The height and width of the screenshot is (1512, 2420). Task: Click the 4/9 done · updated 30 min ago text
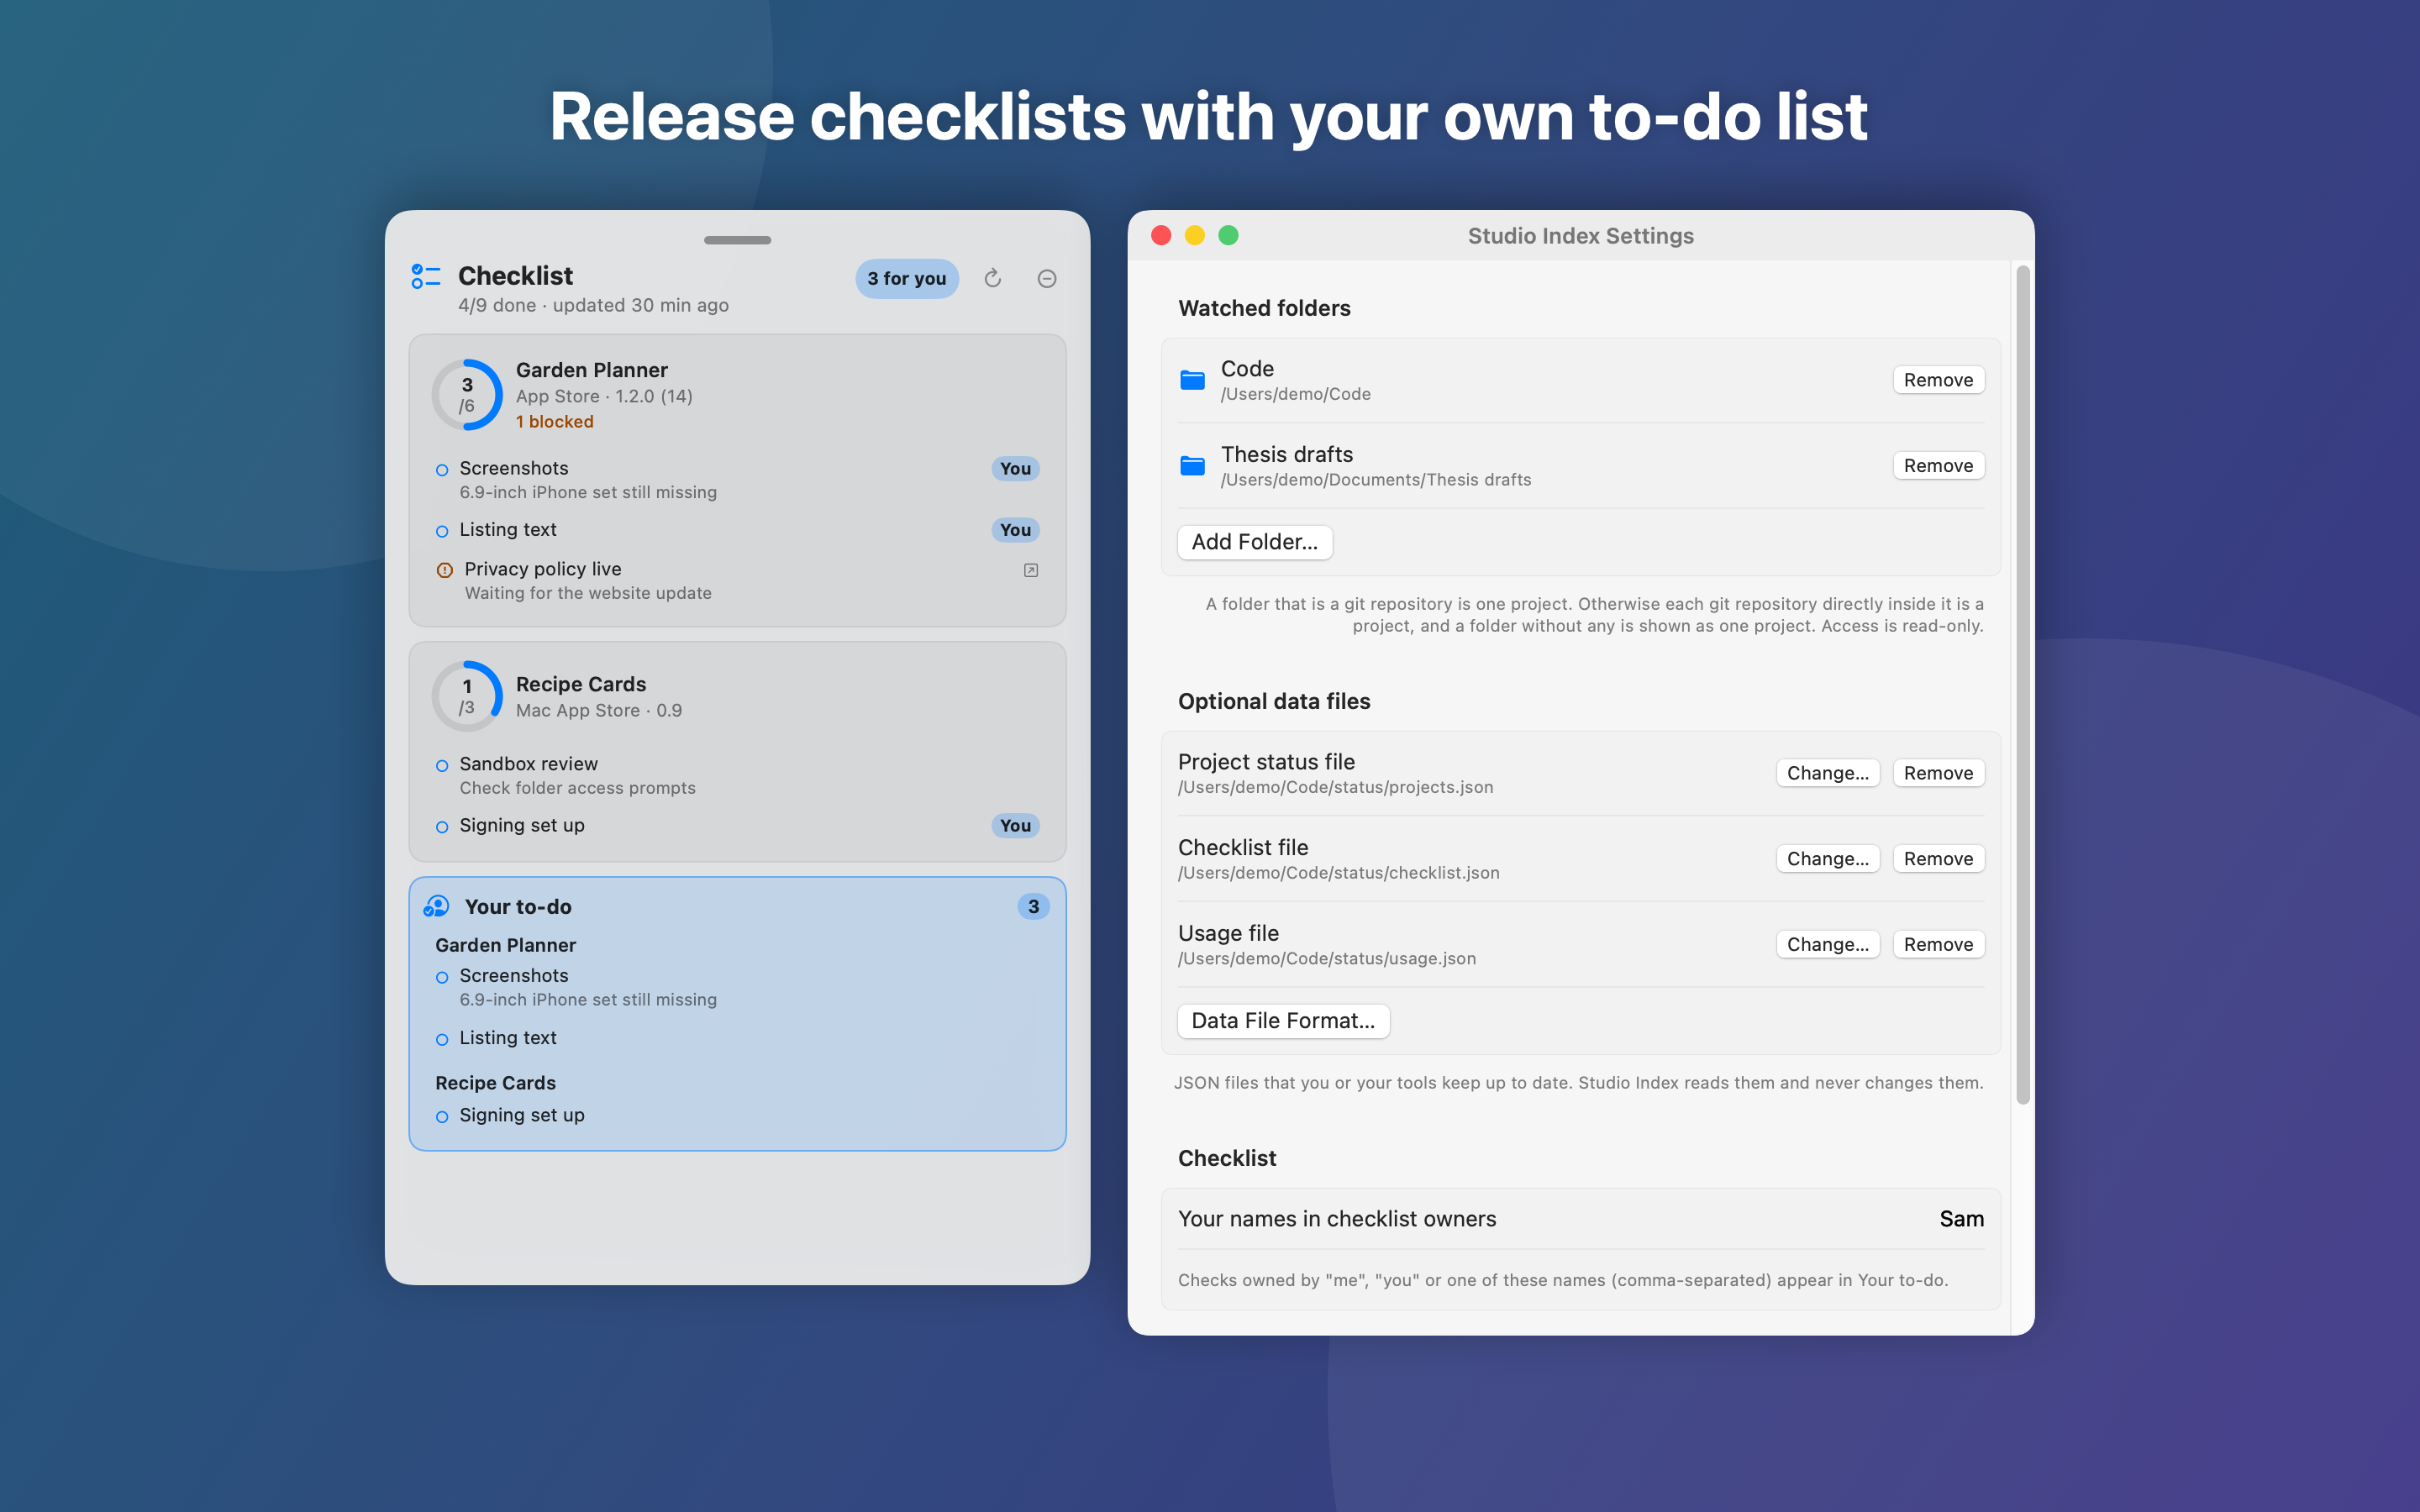point(593,306)
